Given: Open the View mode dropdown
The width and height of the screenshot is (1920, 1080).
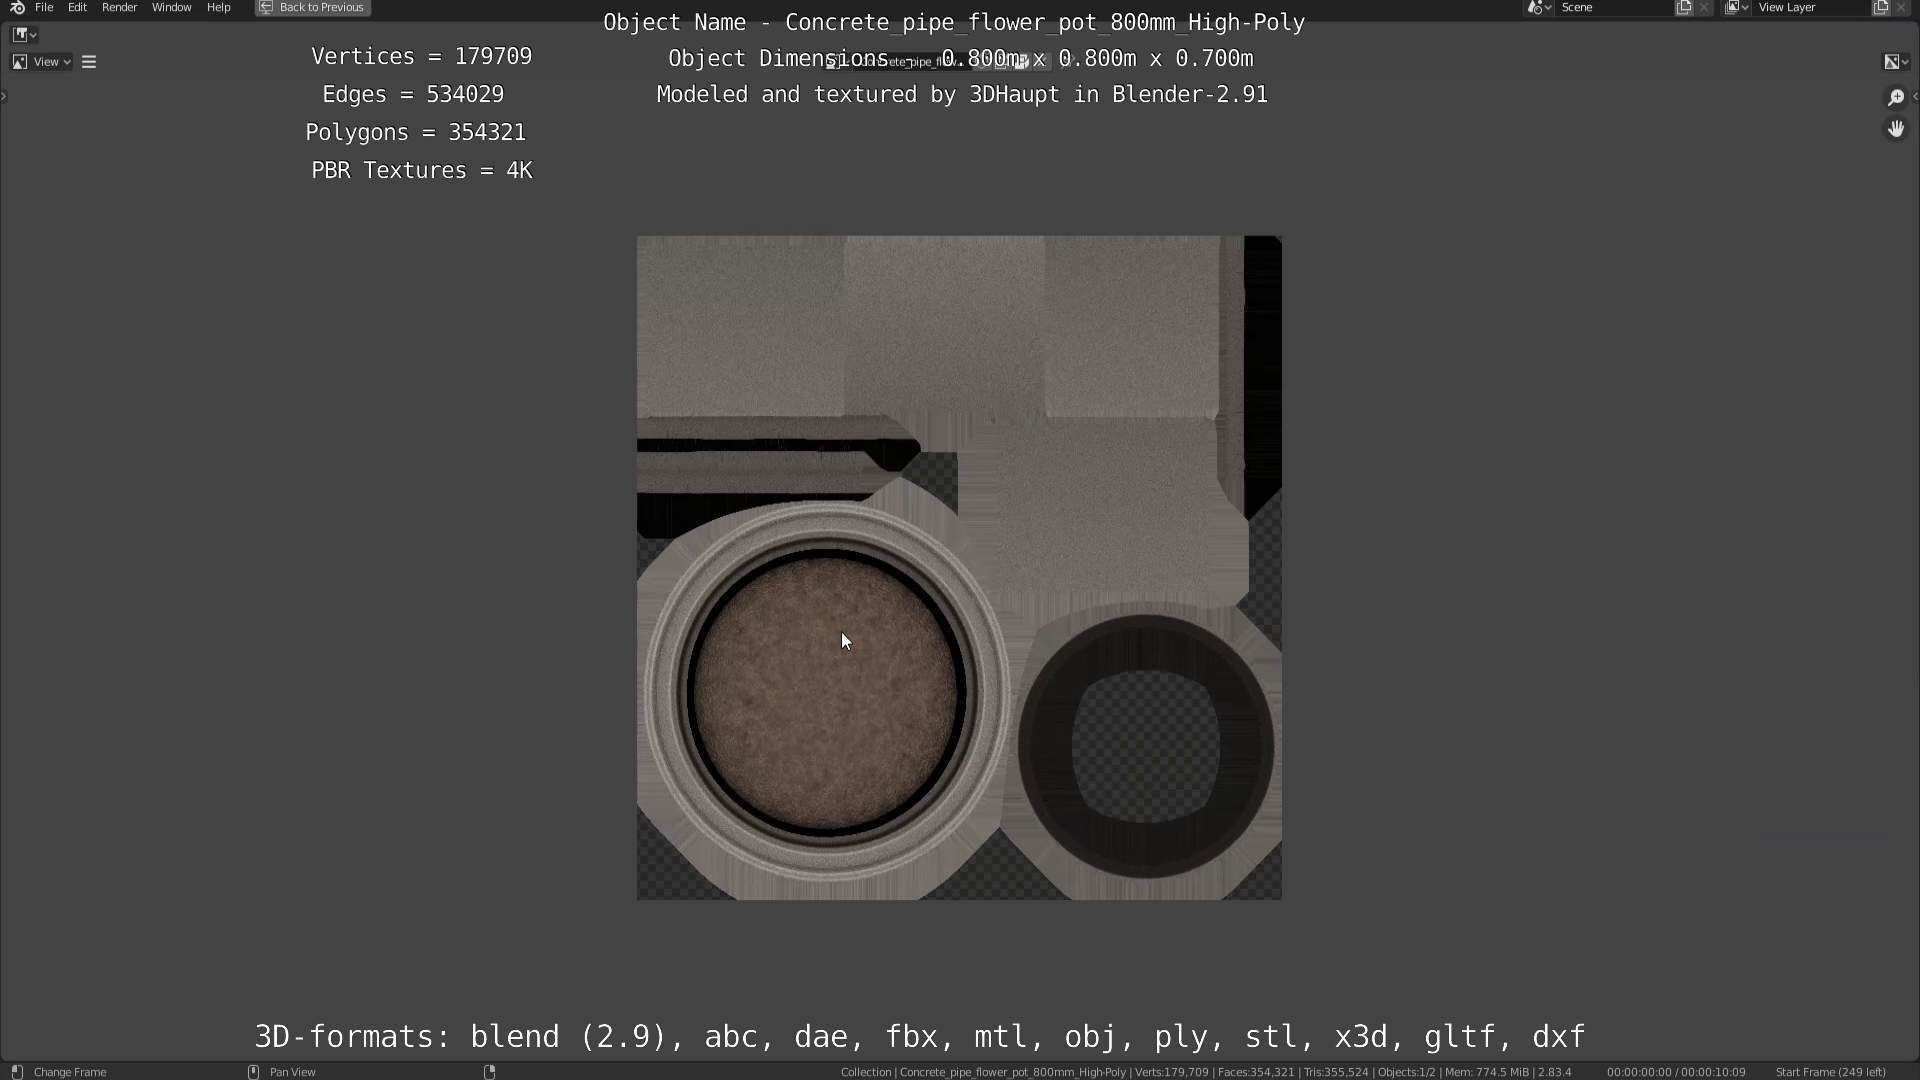Looking at the screenshot, I should 42,62.
